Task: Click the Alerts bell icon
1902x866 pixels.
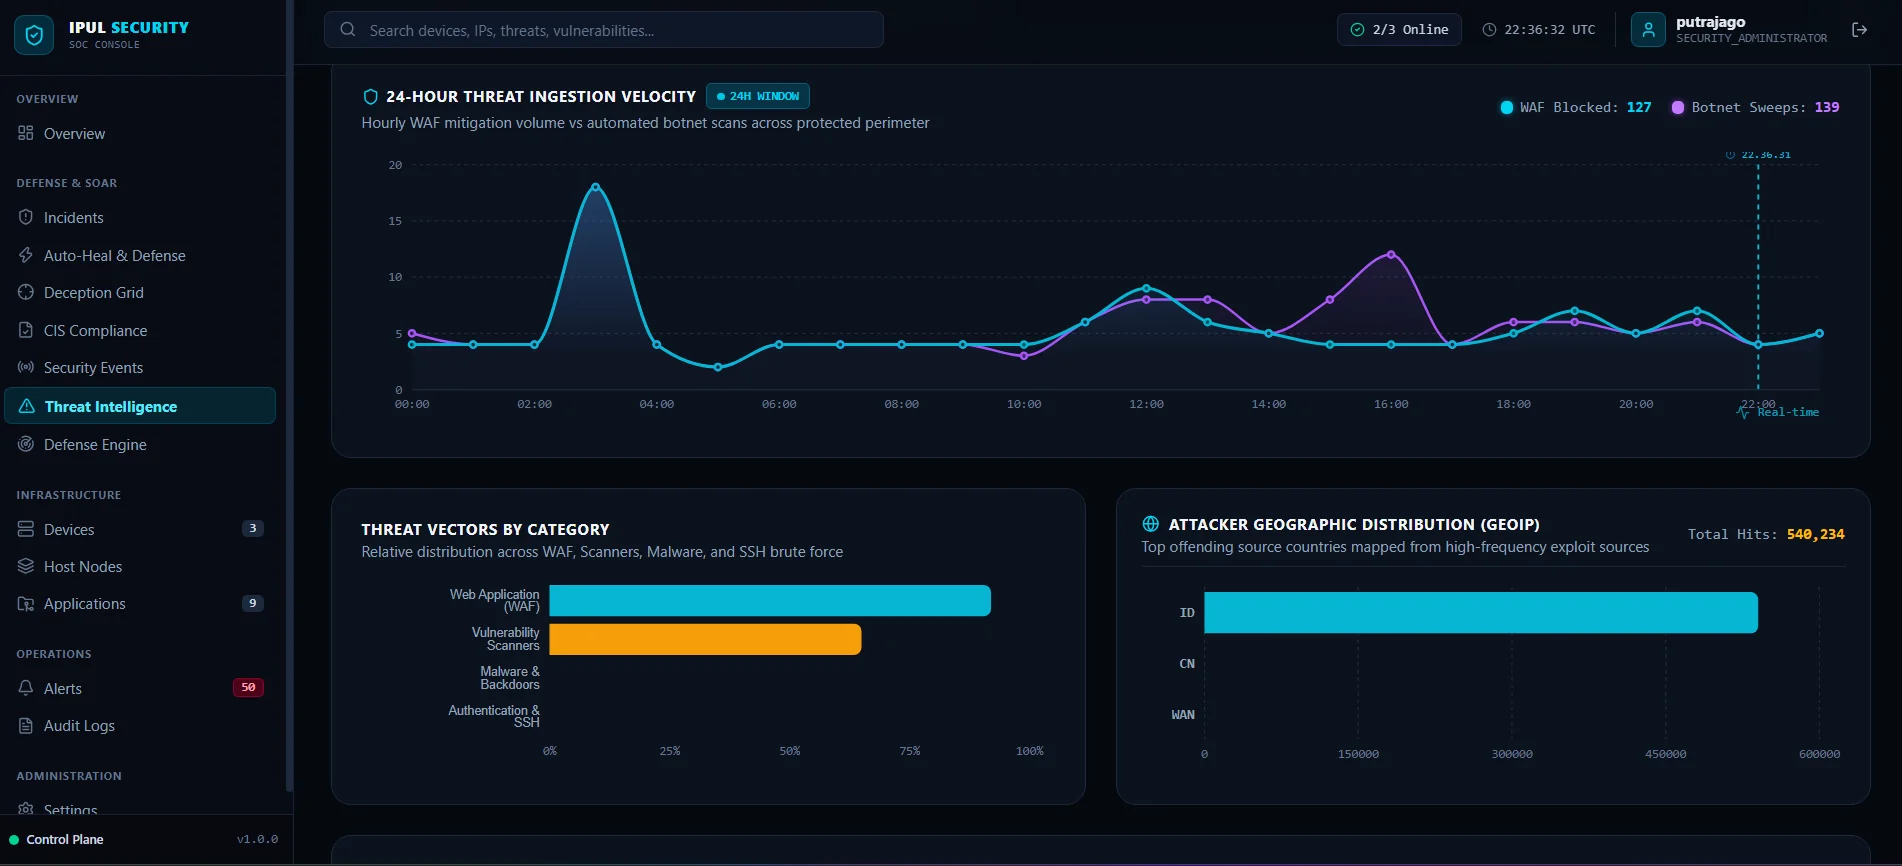Action: (x=26, y=688)
